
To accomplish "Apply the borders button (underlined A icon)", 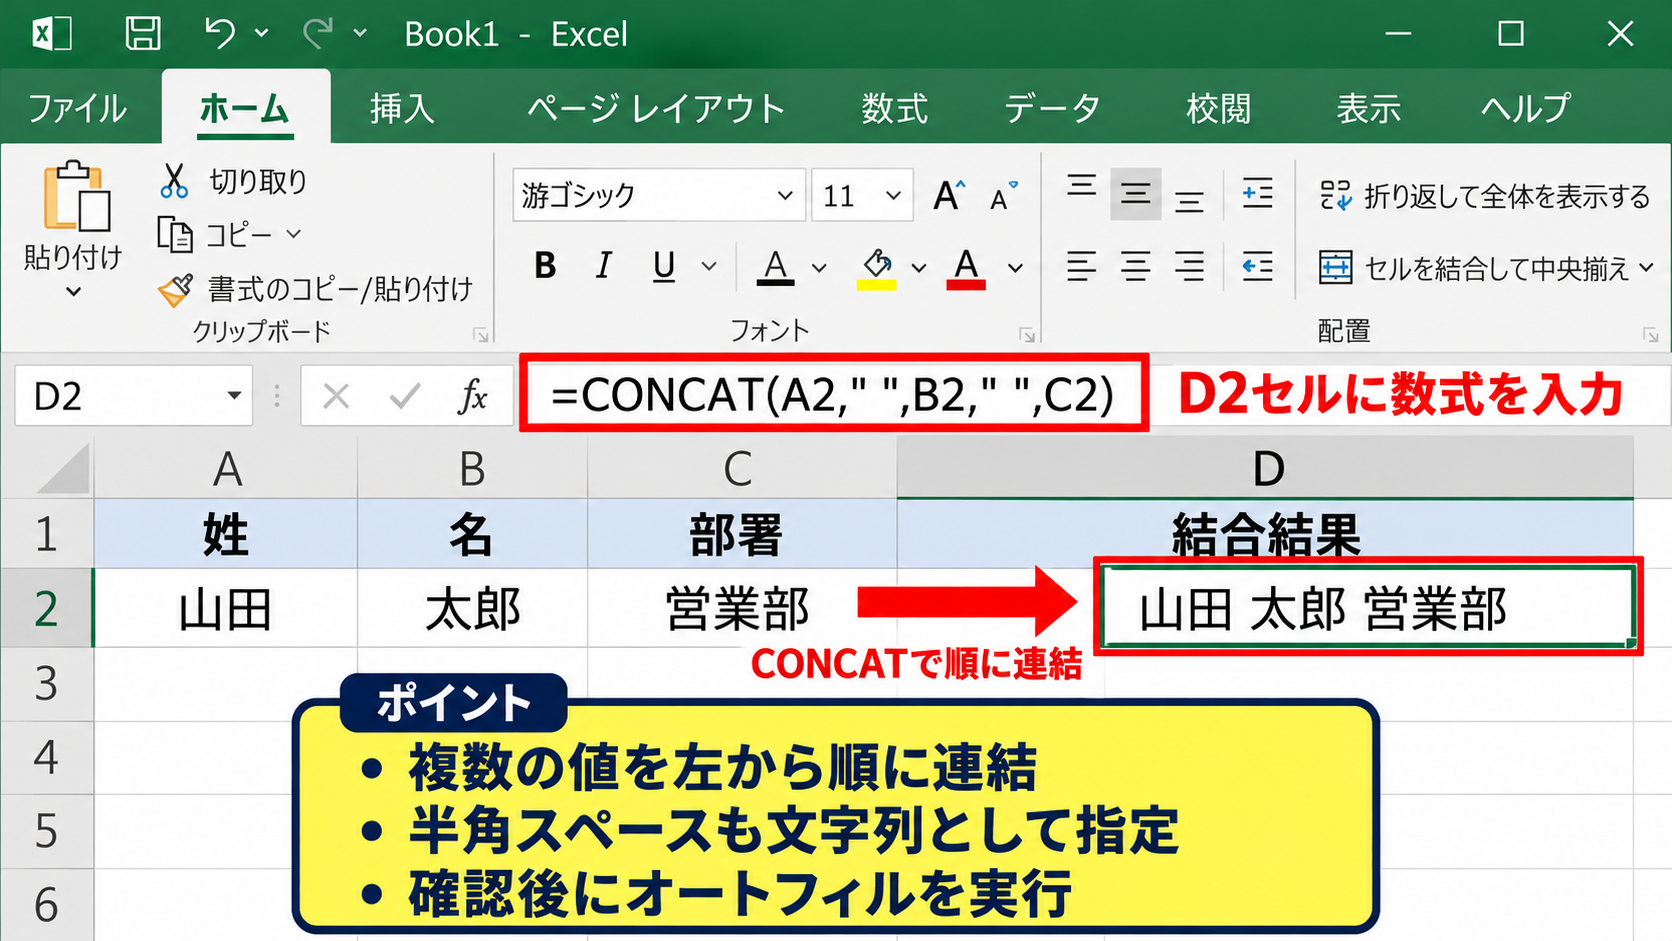I will pyautogui.click(x=775, y=267).
